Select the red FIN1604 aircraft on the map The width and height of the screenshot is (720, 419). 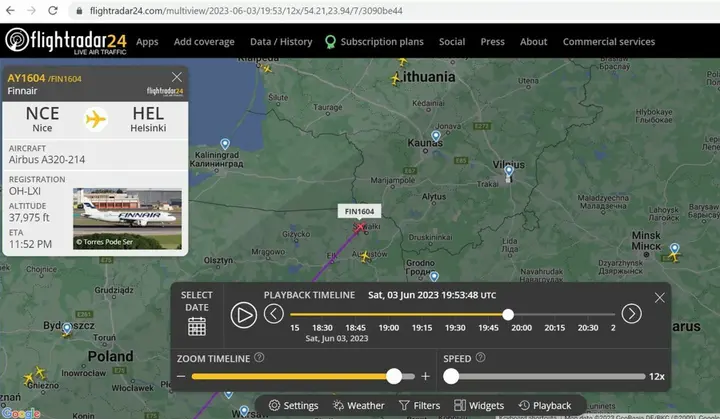click(359, 227)
